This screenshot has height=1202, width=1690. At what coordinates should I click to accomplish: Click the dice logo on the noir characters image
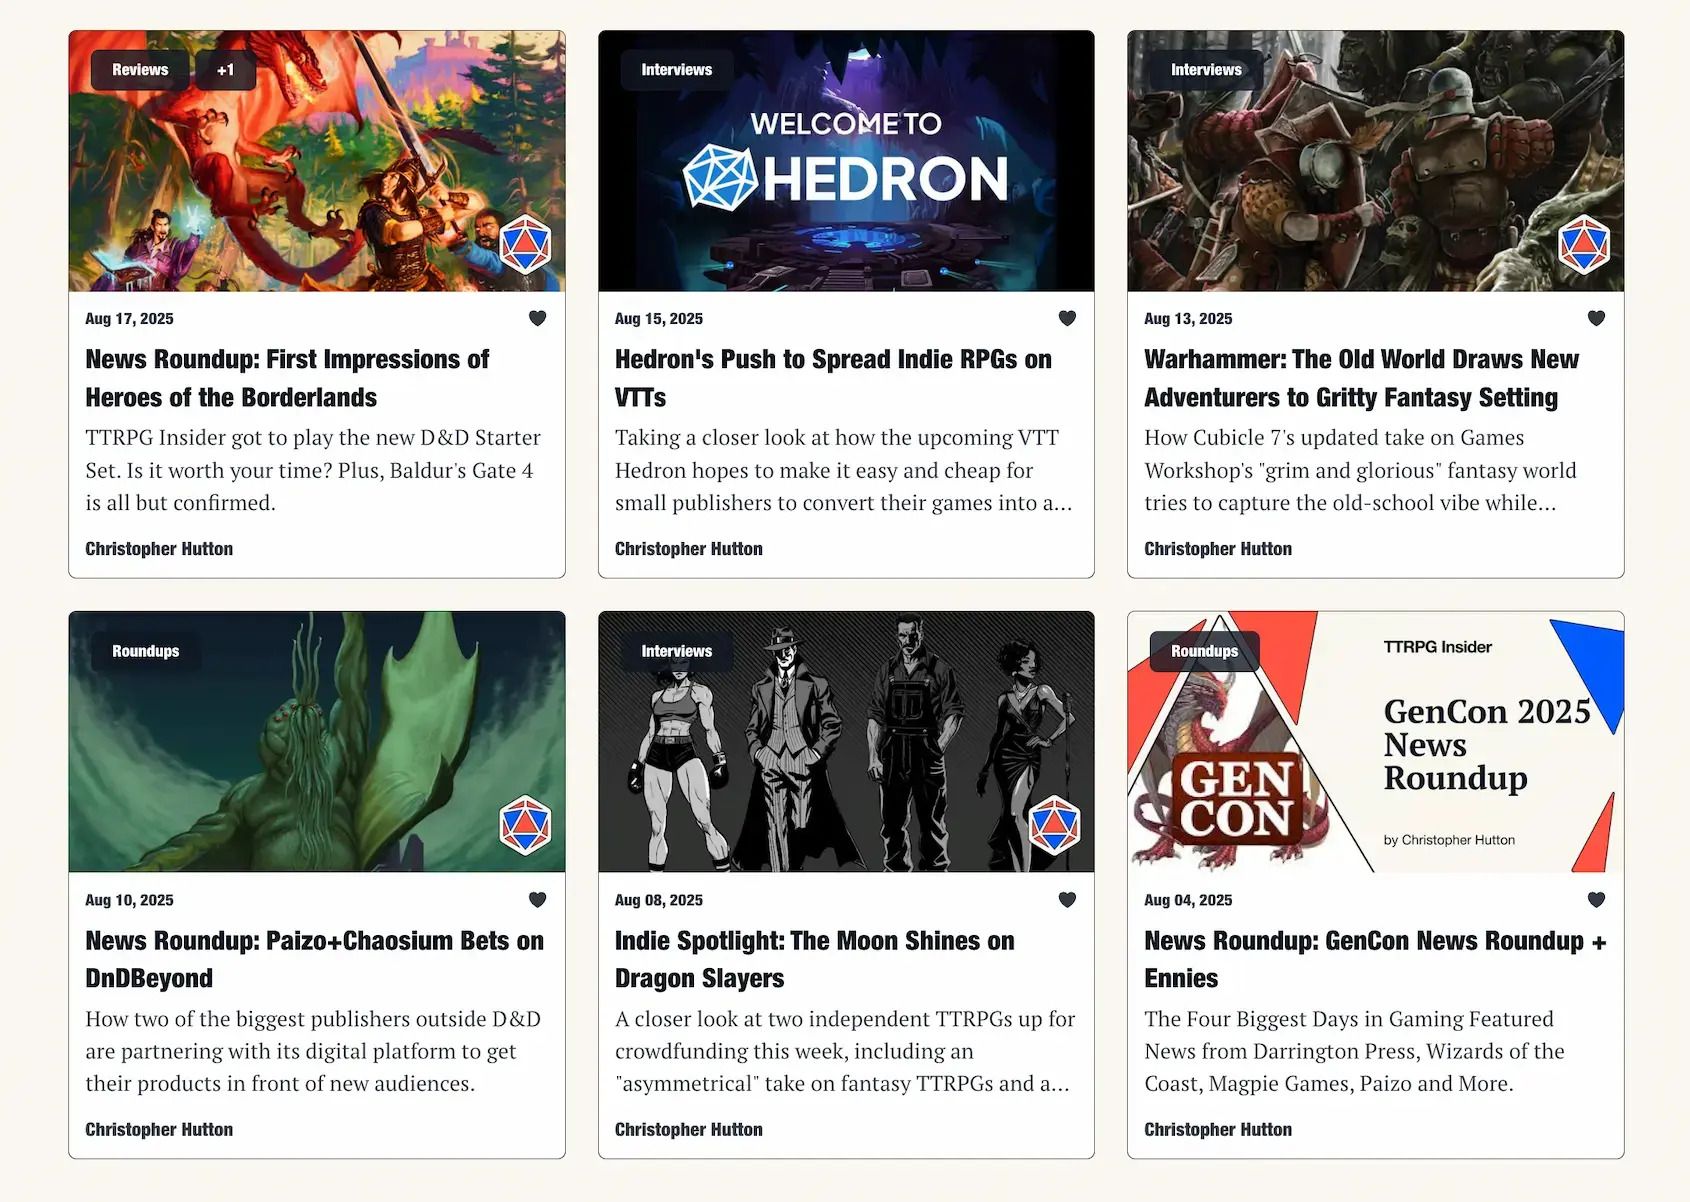[1055, 825]
